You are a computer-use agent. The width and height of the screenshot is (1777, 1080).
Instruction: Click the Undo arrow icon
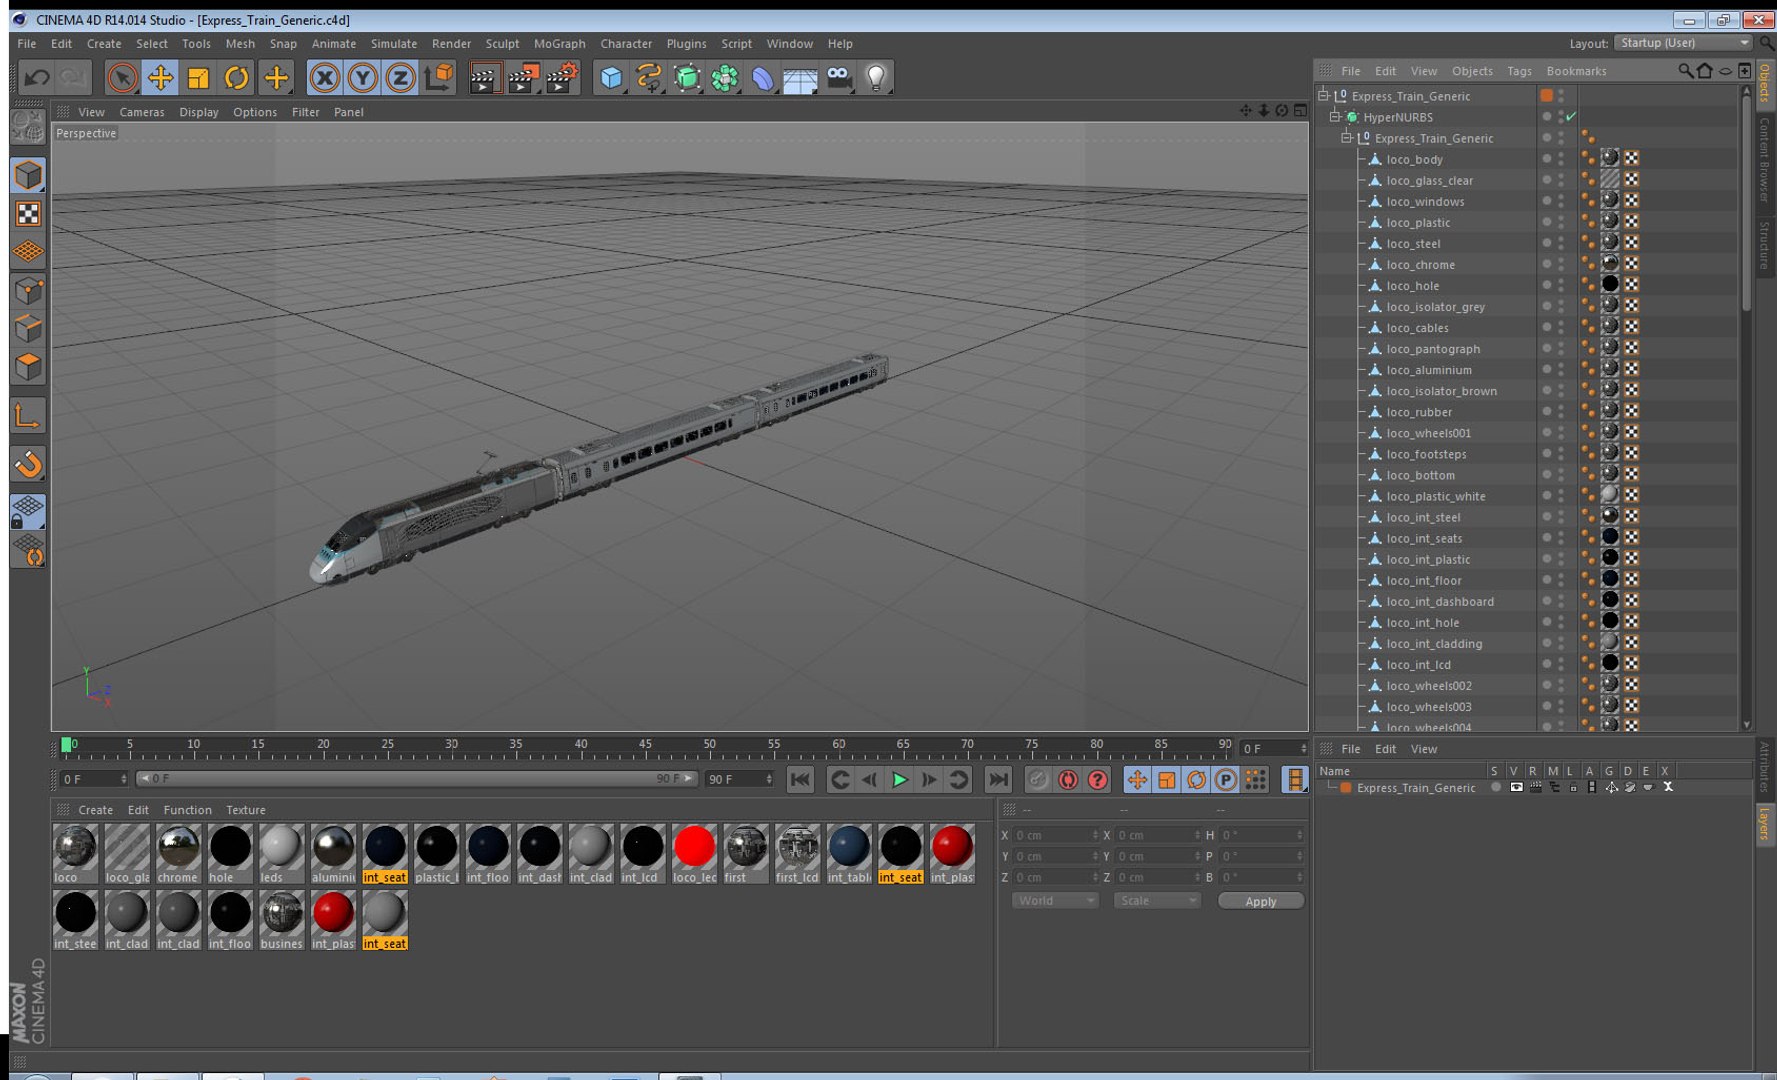point(37,78)
